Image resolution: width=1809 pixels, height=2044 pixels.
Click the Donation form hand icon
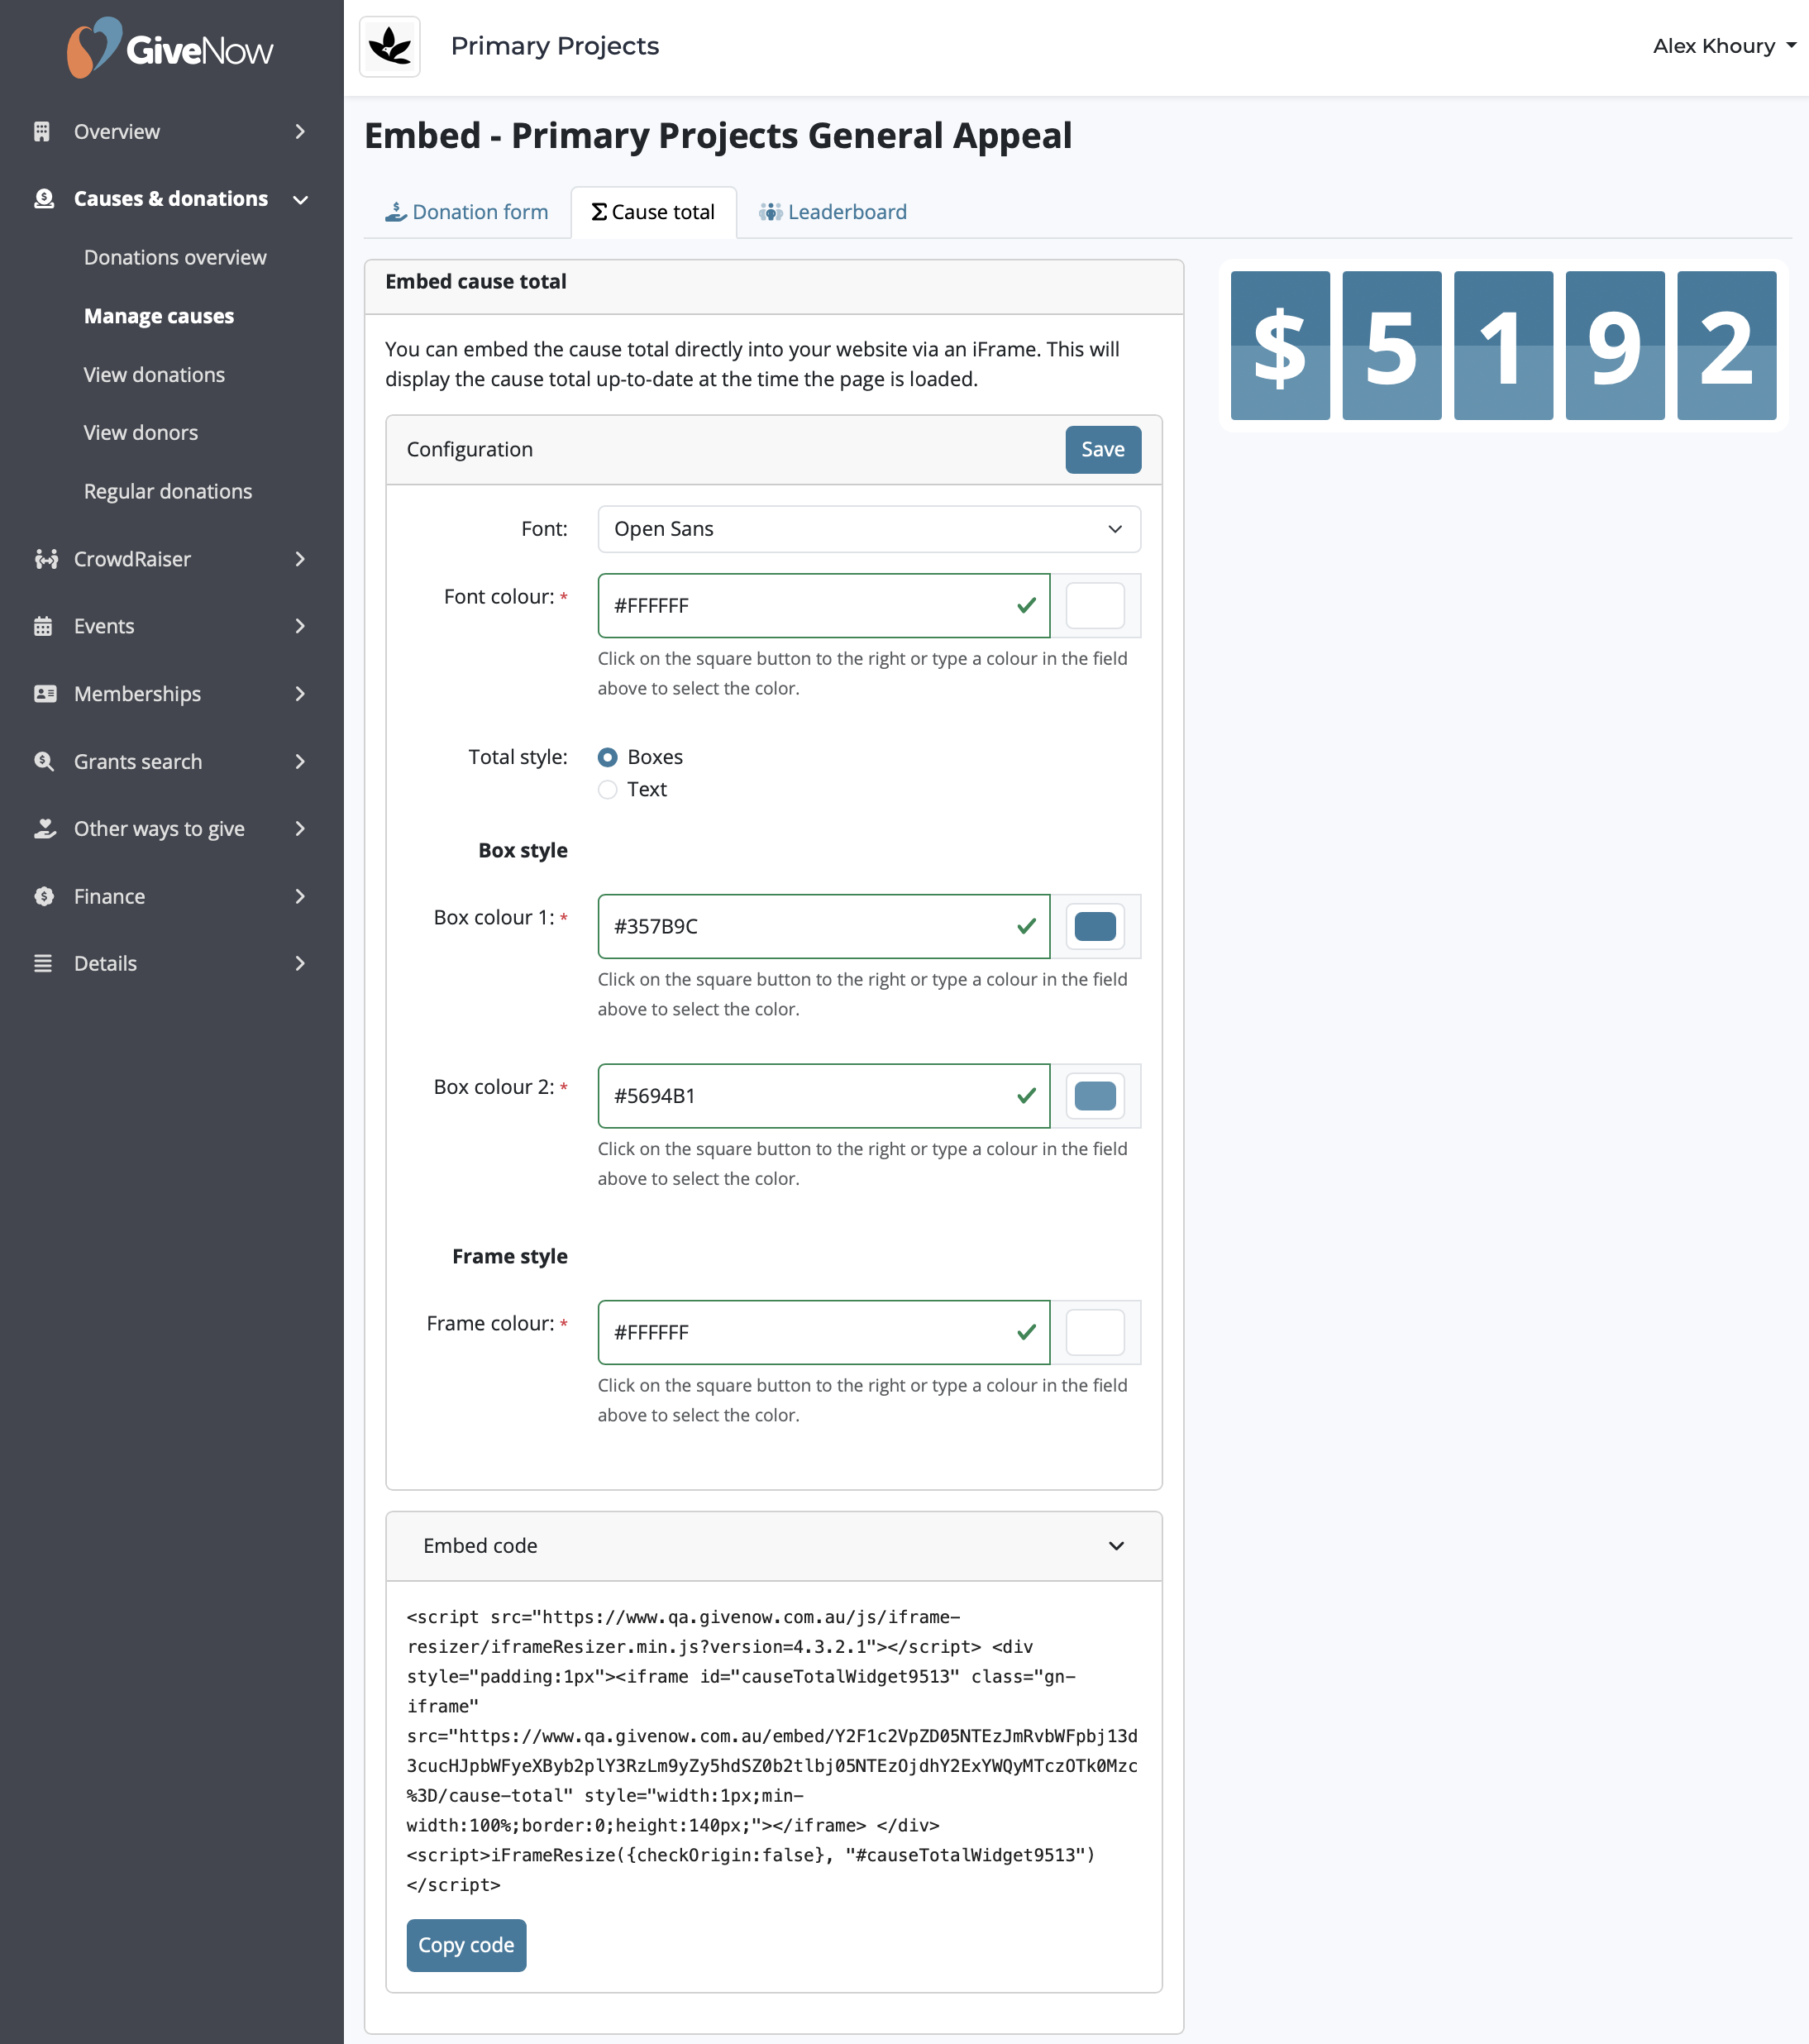point(396,212)
